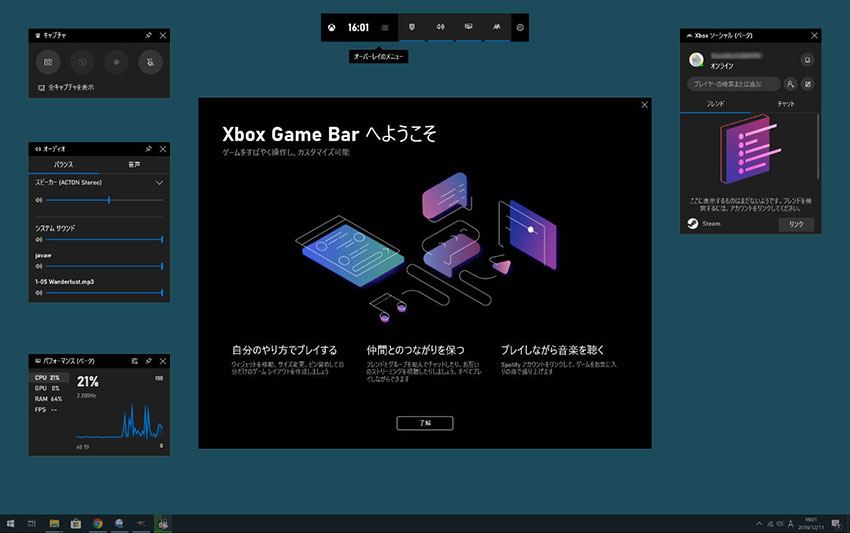This screenshot has height=533, width=850.
Task: Click the Xbox logo on the Game Bar
Action: coord(331,28)
